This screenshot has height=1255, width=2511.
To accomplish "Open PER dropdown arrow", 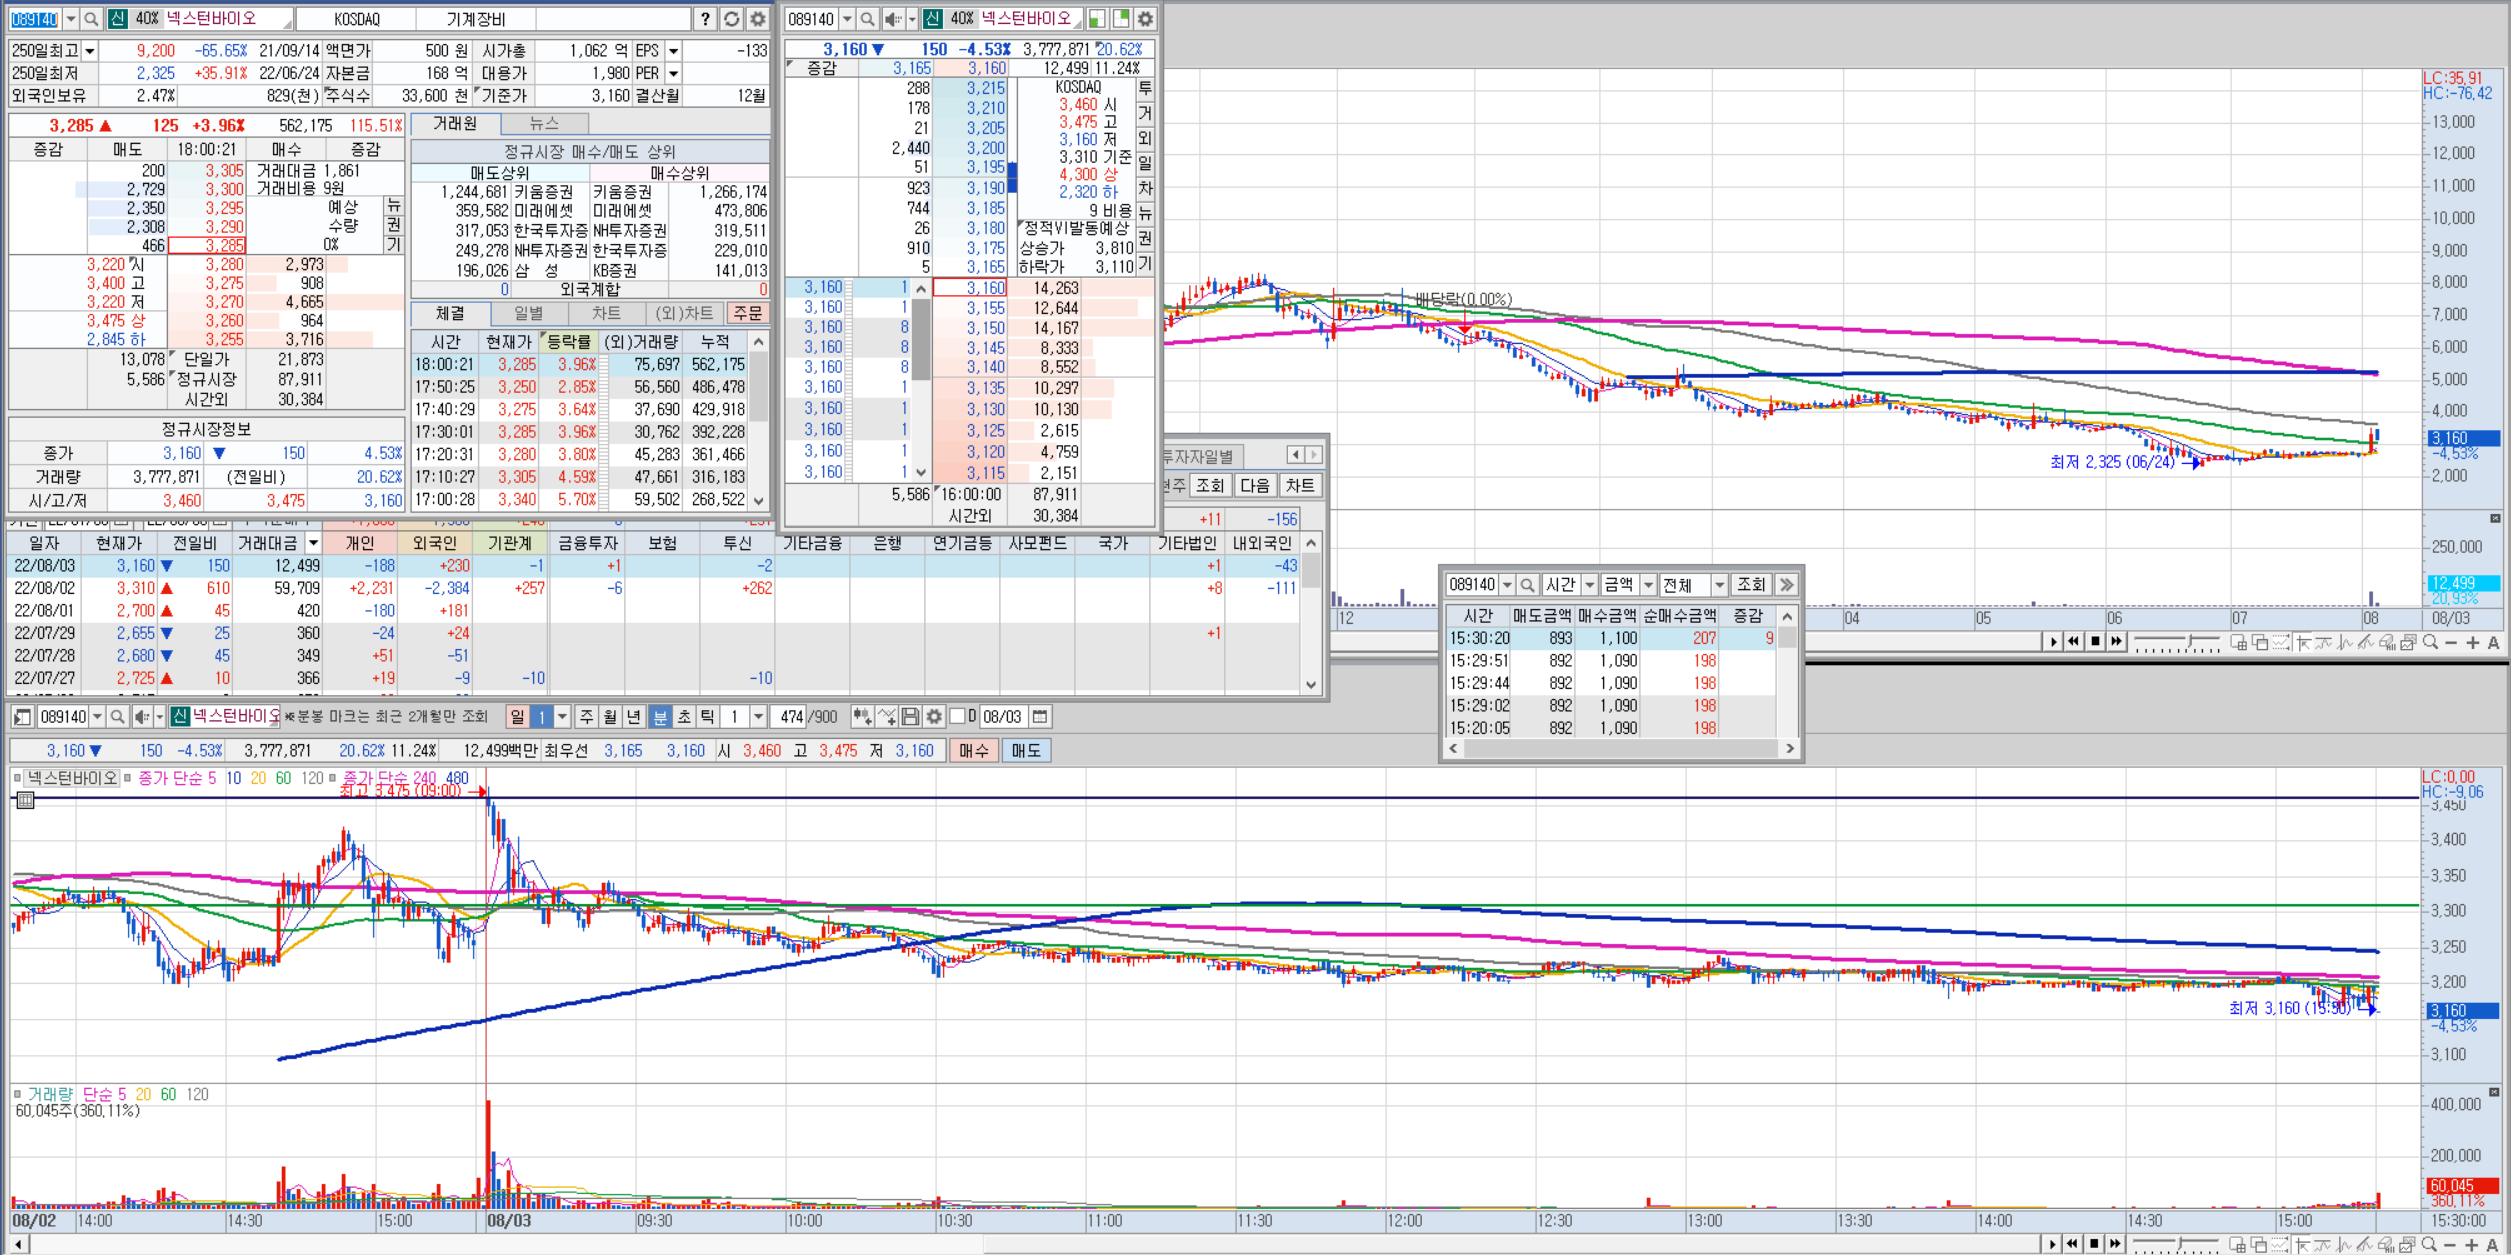I will [673, 73].
